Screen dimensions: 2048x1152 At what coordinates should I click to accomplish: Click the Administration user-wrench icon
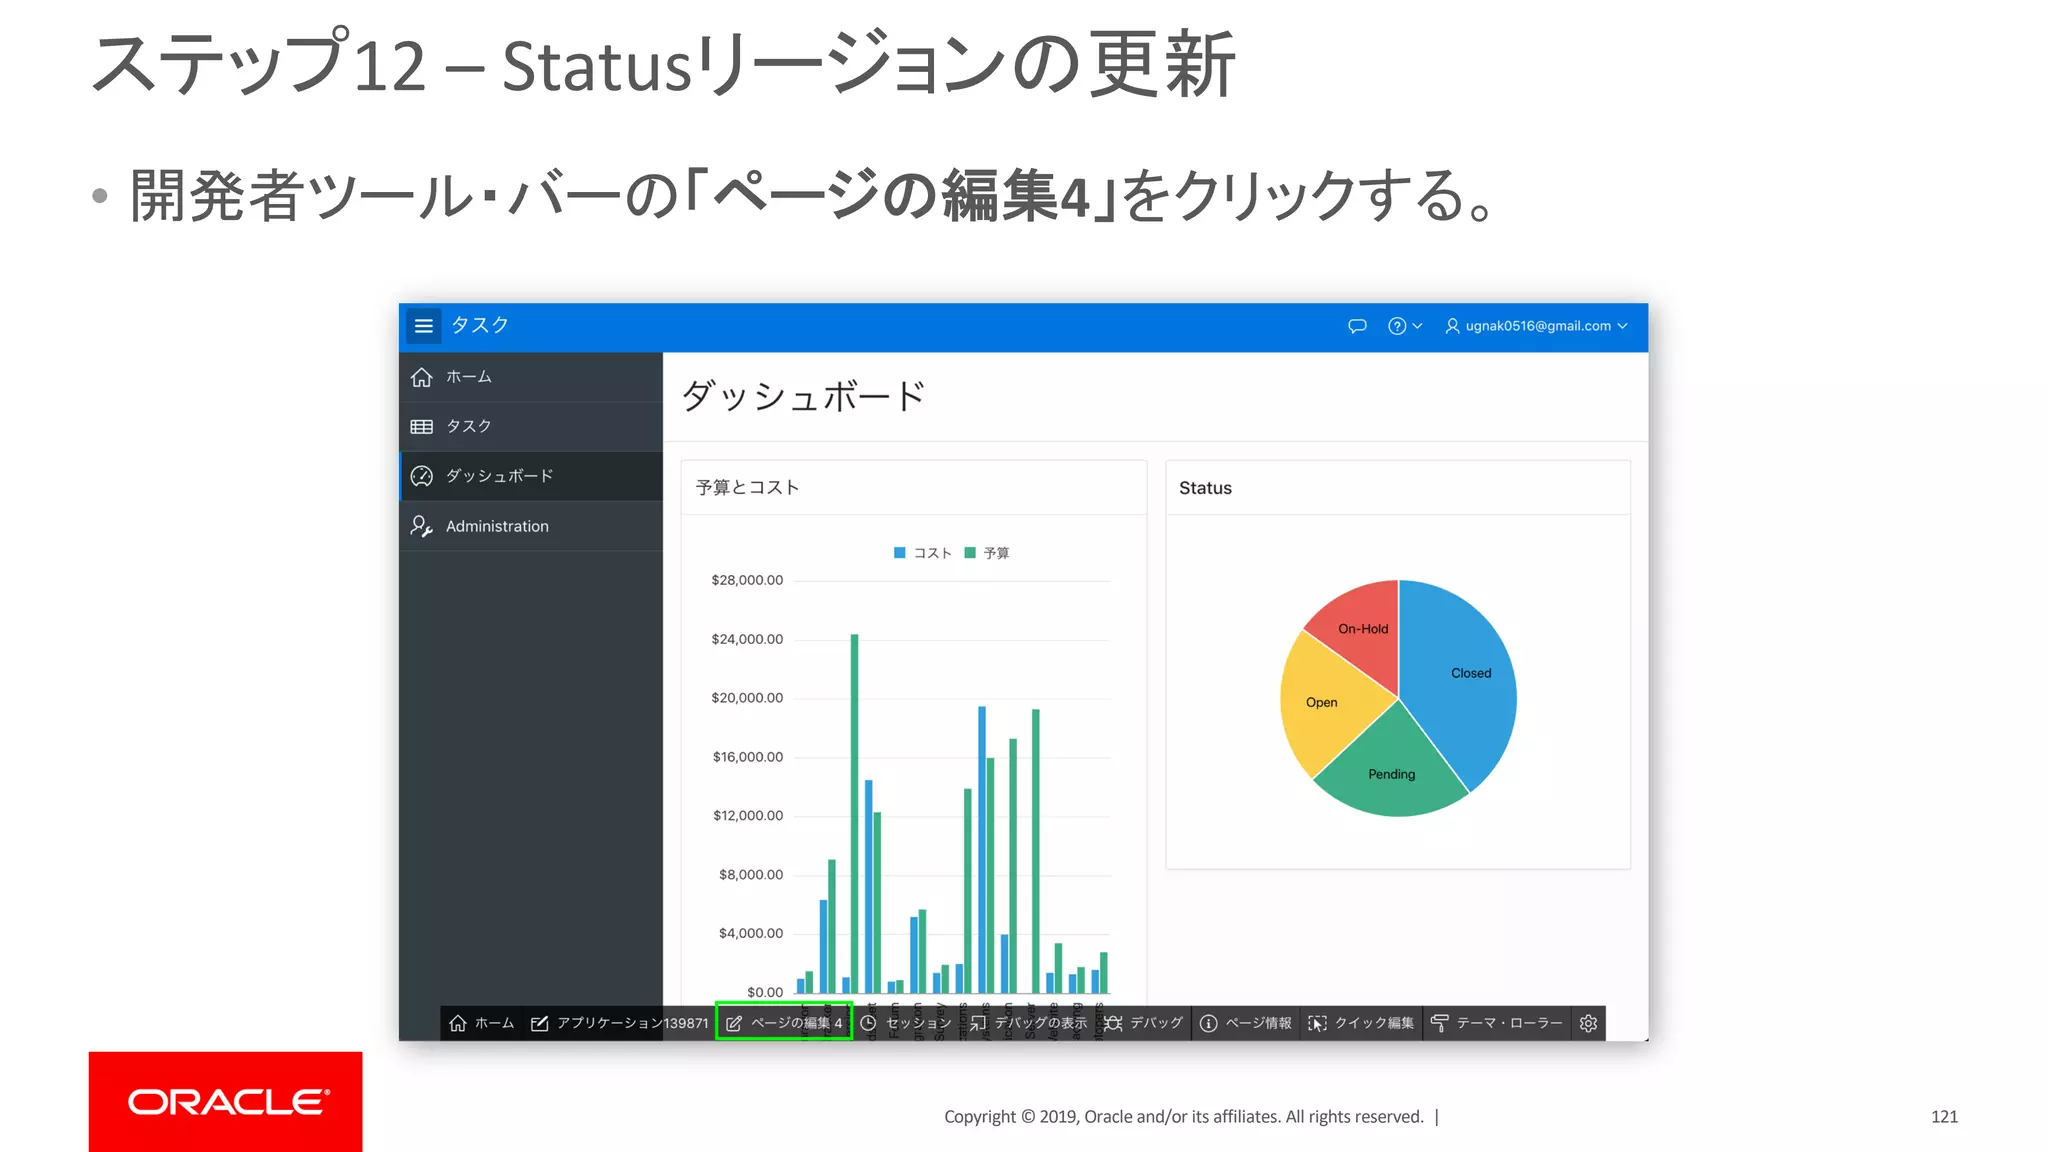tap(422, 526)
